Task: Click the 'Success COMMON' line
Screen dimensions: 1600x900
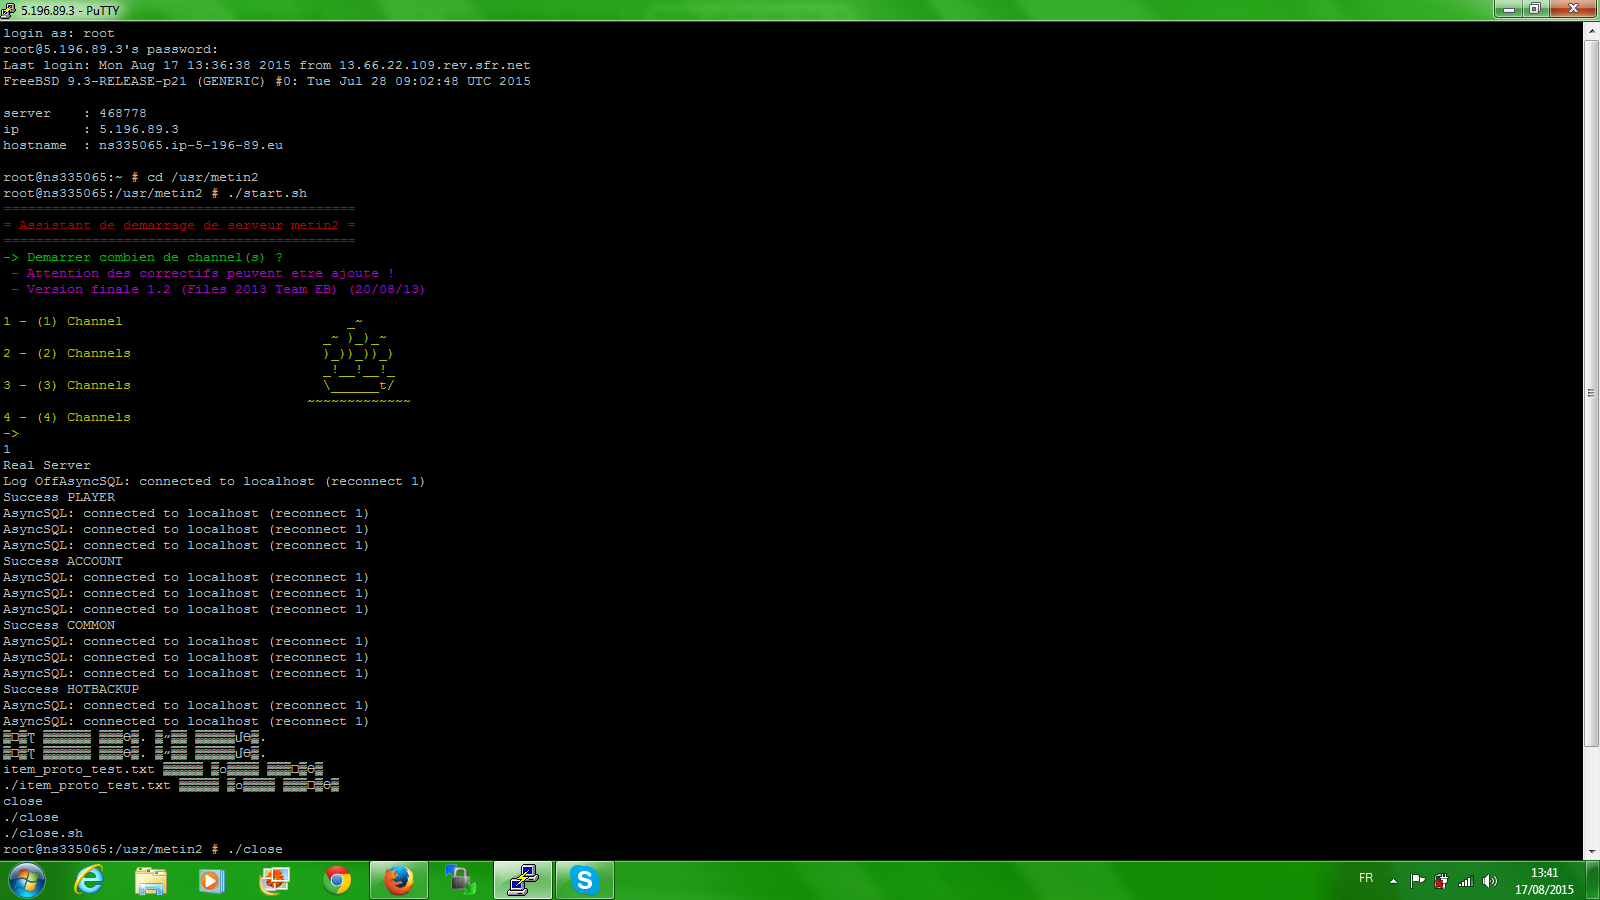Action: point(59,625)
